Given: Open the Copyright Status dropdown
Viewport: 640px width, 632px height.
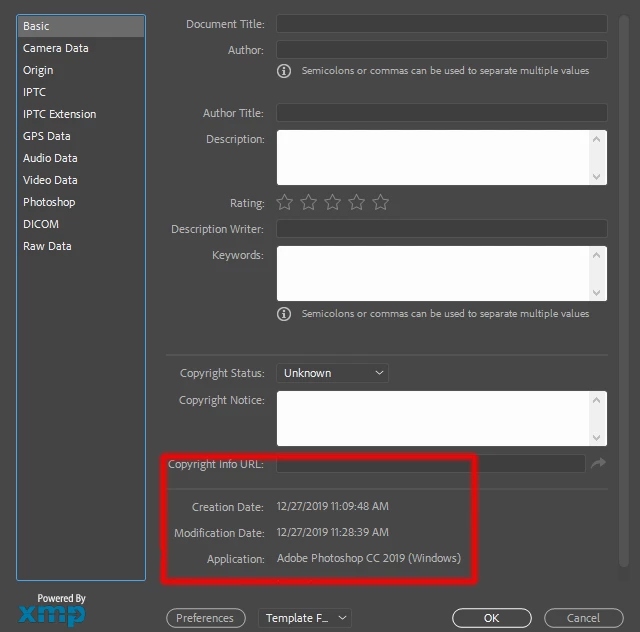Looking at the screenshot, I should tap(333, 373).
